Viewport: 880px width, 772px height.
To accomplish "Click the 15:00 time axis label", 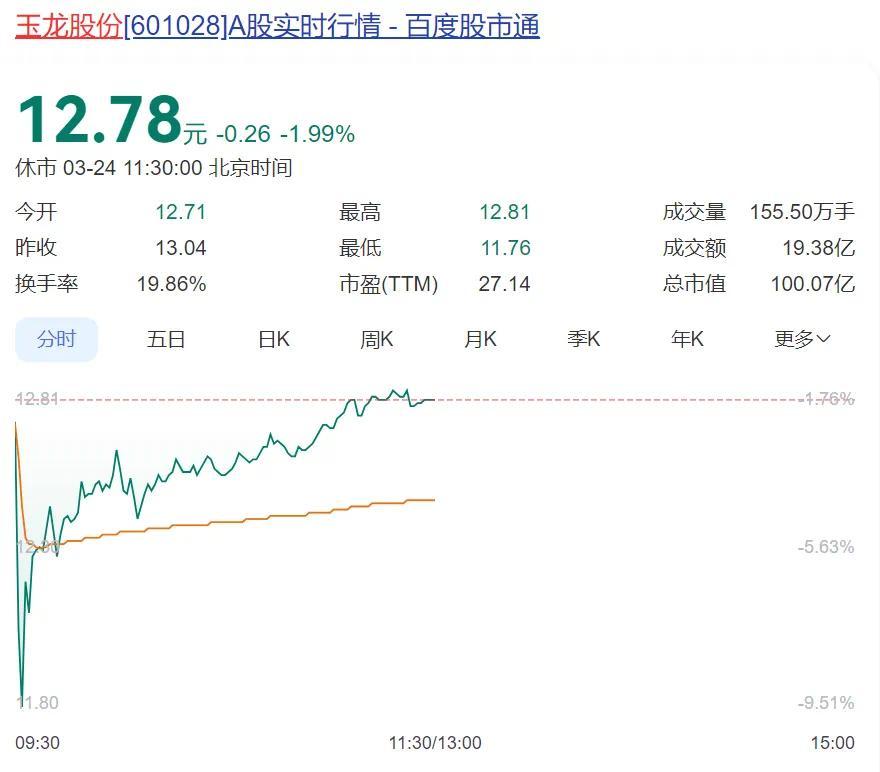I will click(832, 743).
